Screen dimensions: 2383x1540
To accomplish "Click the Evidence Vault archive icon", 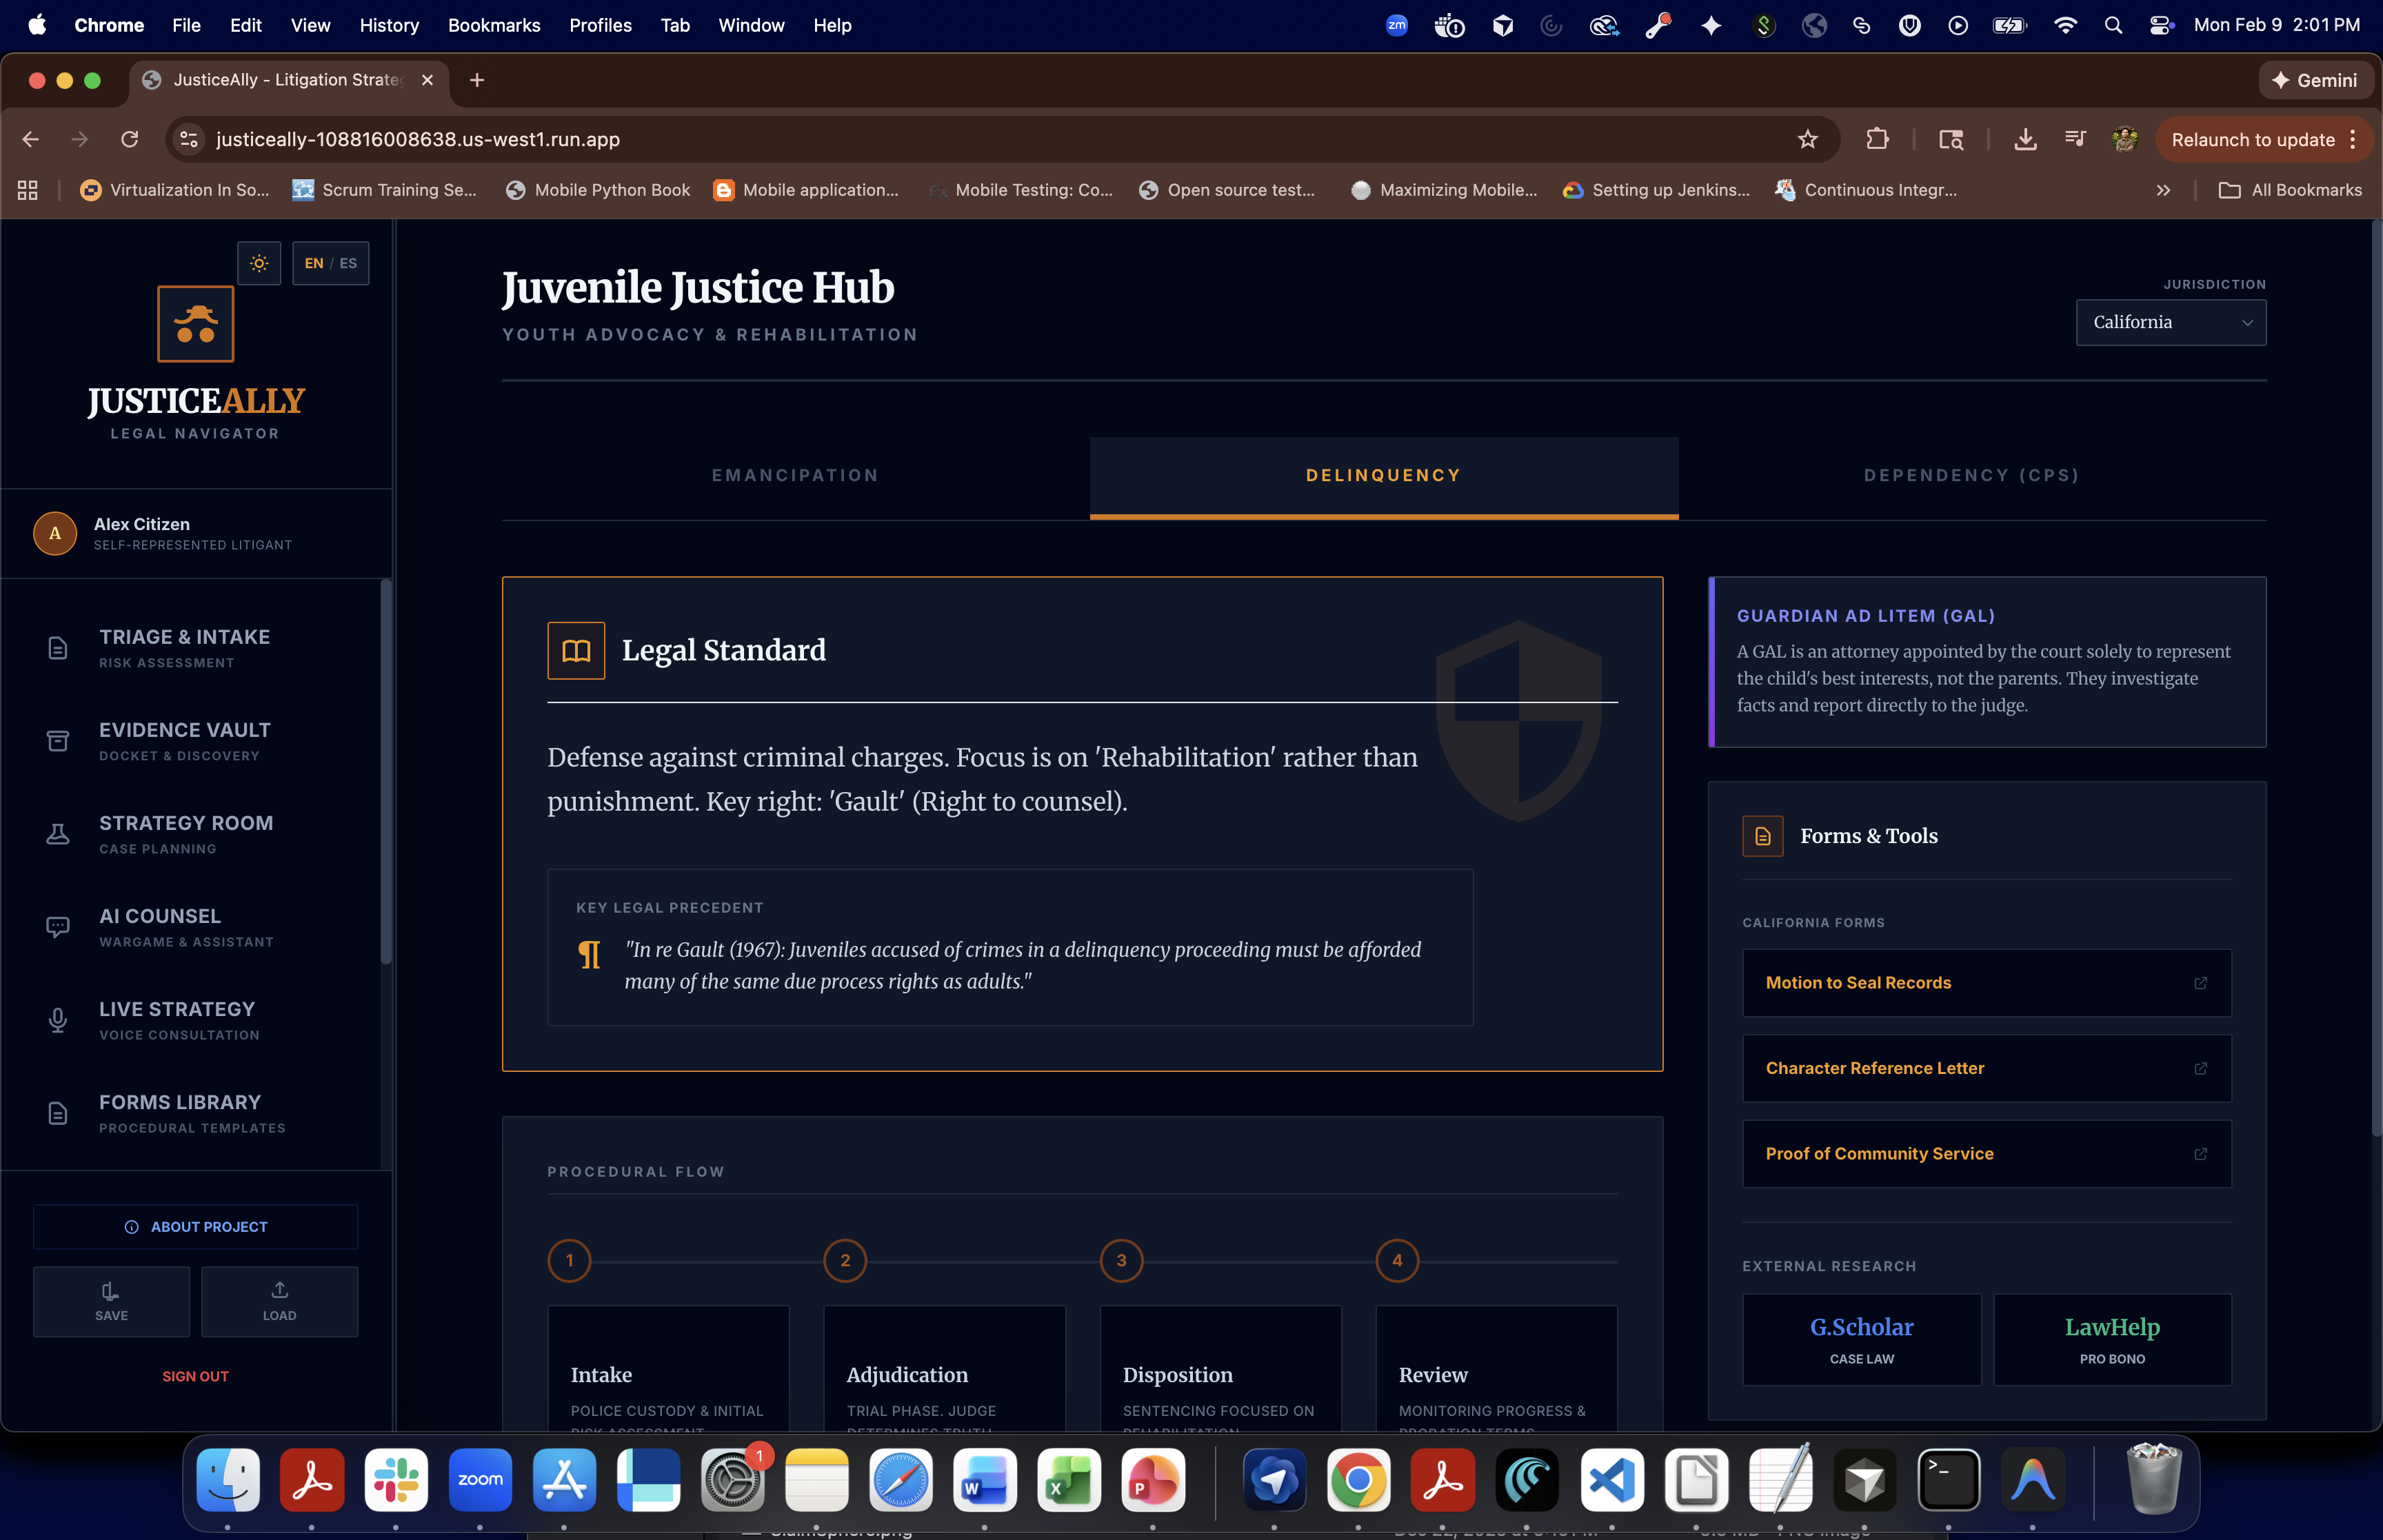I will [58, 741].
